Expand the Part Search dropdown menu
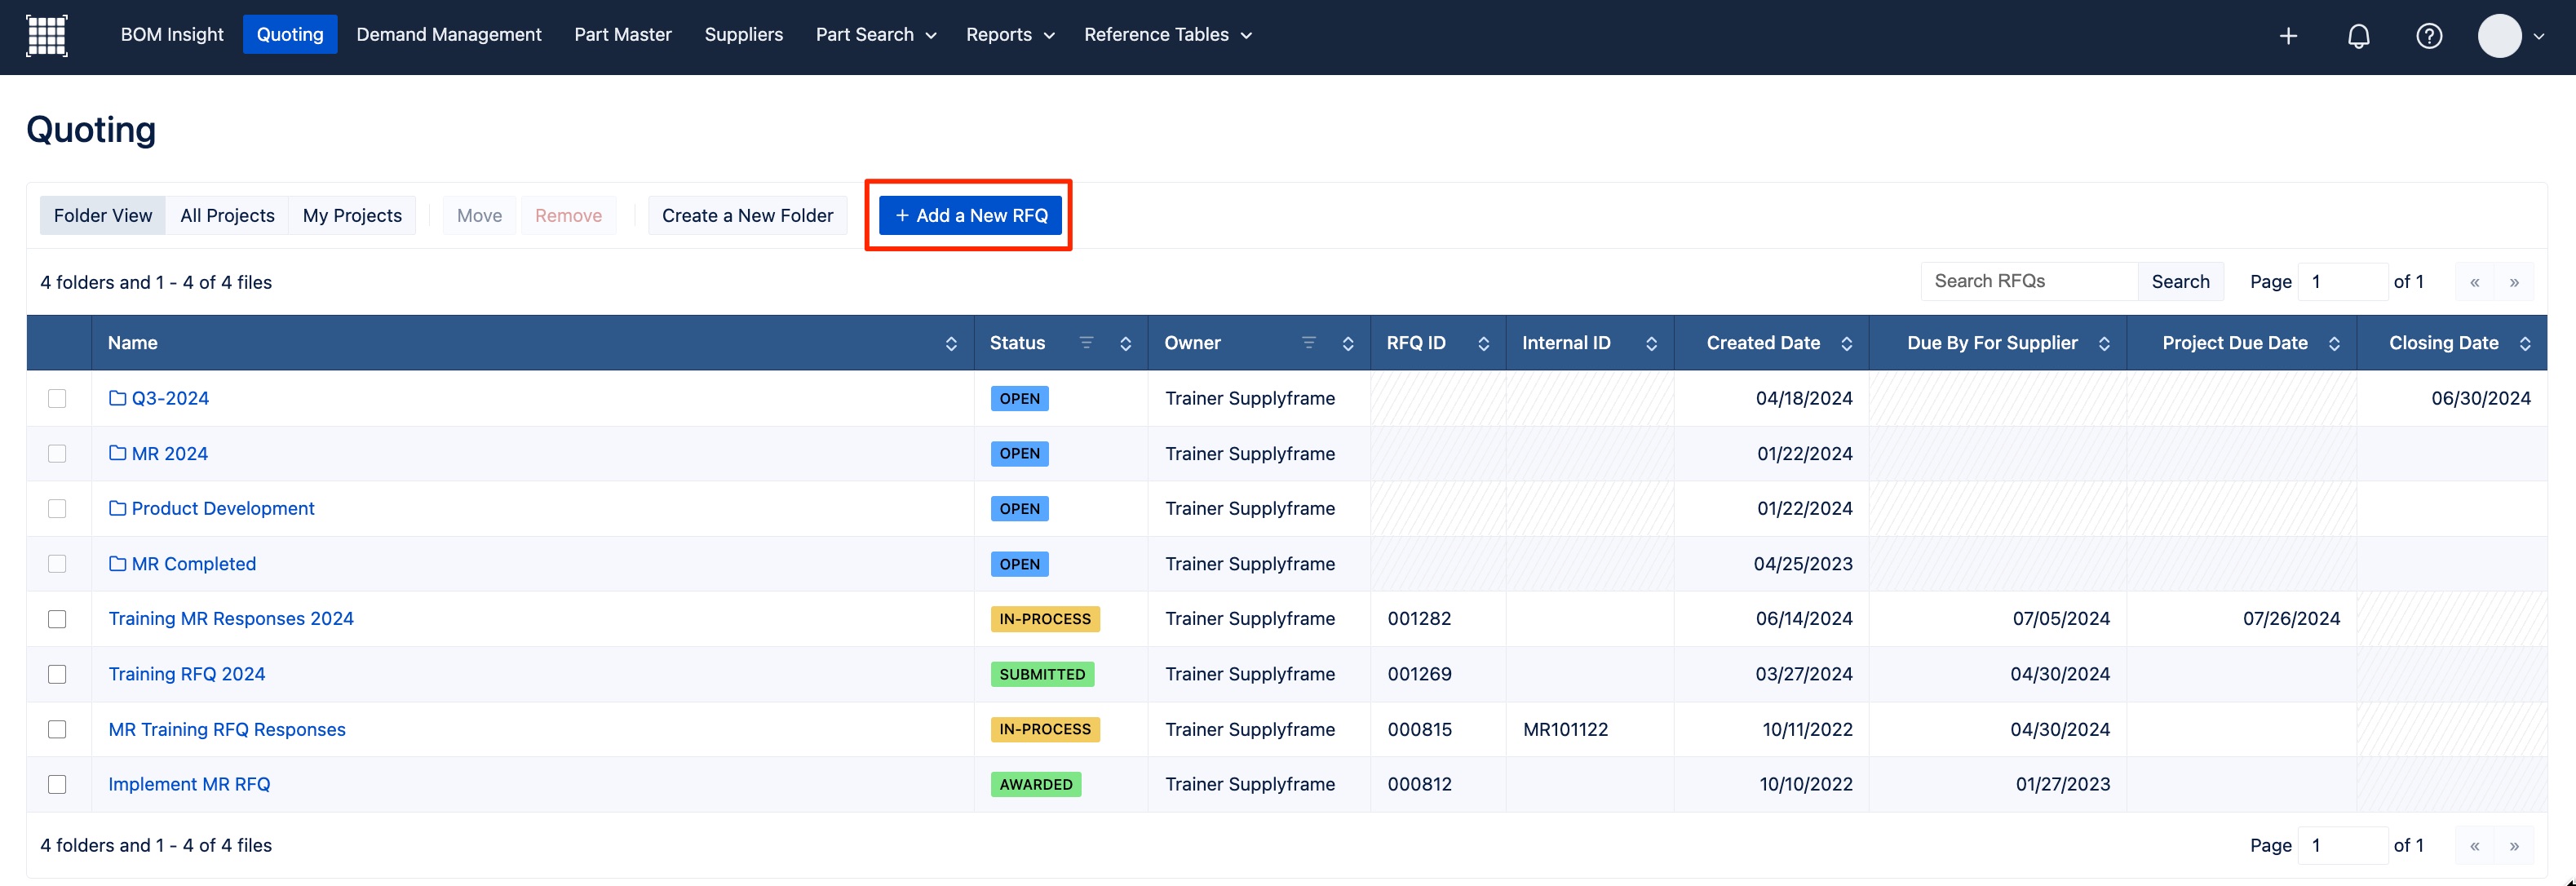This screenshot has height=886, width=2576. coord(876,35)
